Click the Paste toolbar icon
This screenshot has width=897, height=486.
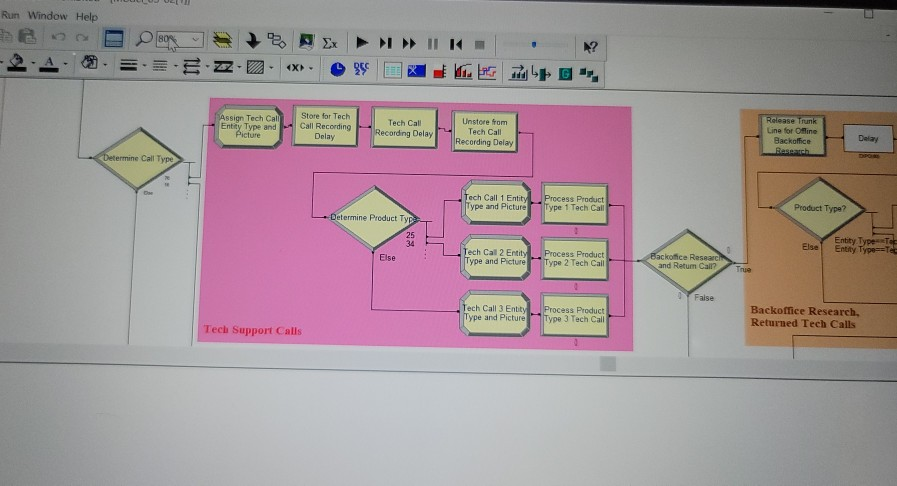pyautogui.click(x=27, y=37)
